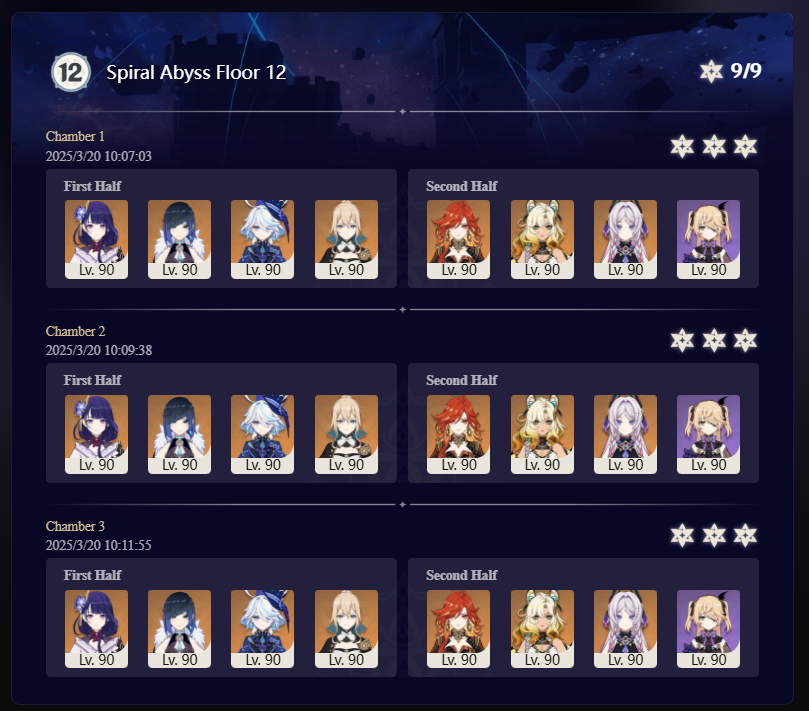This screenshot has width=809, height=711.
Task: Click First Half label in Chamber 3
Action: 92,575
